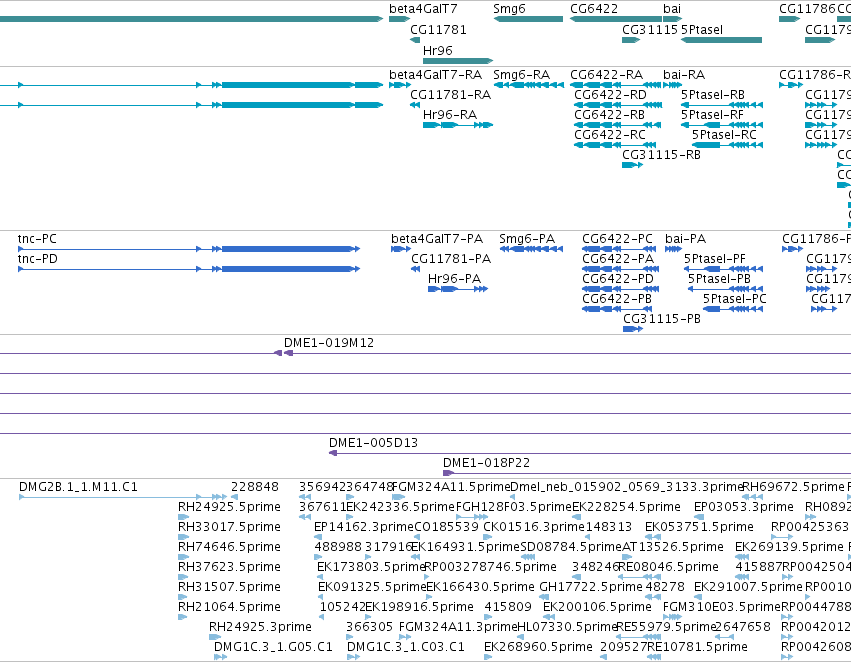
Task: Click the beta4GalT7-PA protein label
Action: [437, 239]
